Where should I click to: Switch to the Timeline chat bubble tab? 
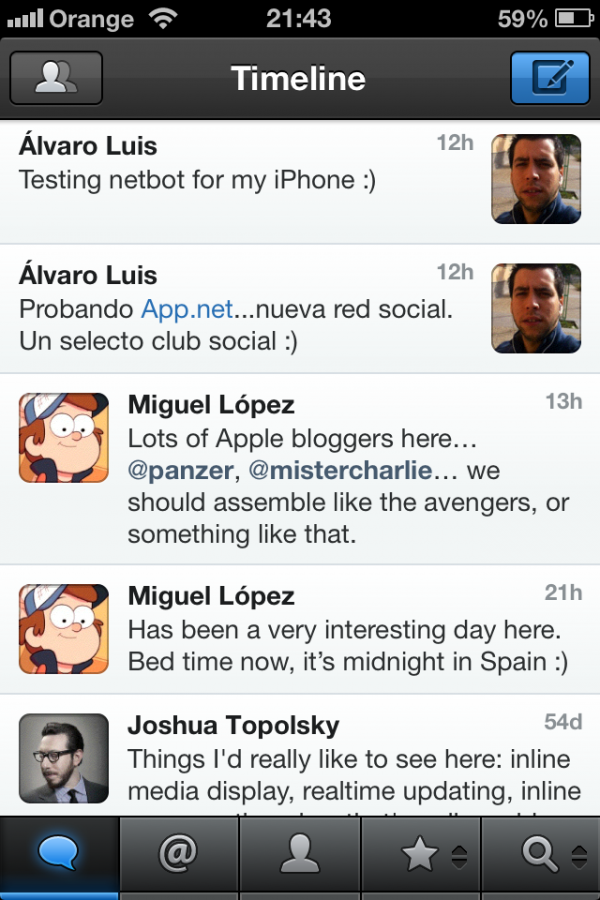coord(59,853)
